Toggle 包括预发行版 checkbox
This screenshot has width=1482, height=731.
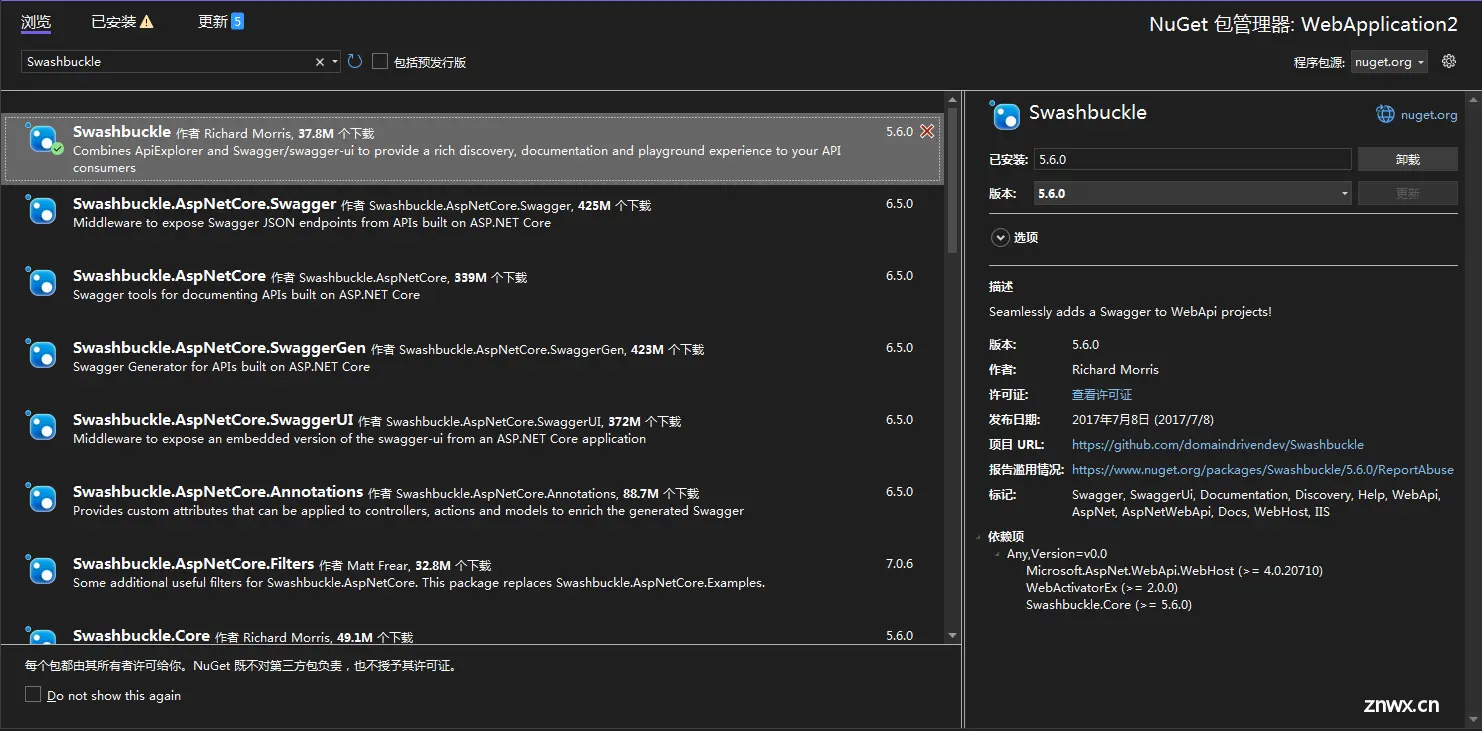coord(380,61)
